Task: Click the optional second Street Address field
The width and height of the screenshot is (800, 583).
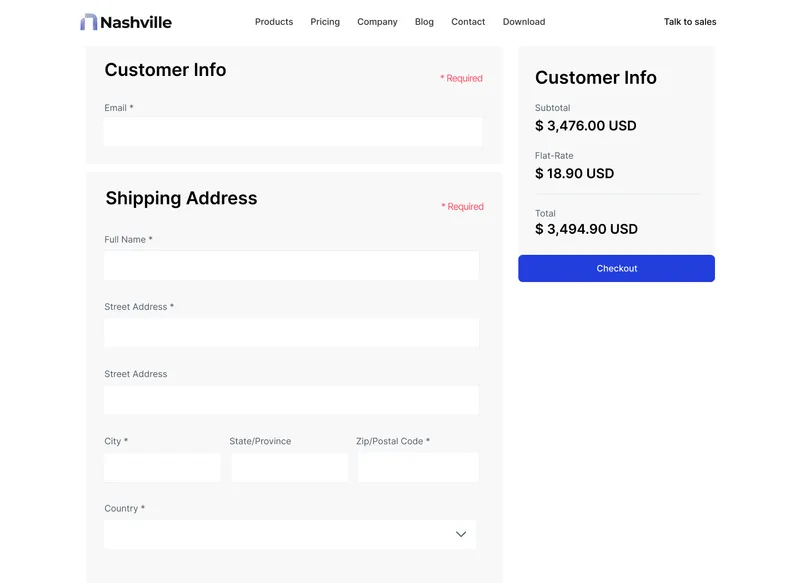Action: click(x=290, y=399)
